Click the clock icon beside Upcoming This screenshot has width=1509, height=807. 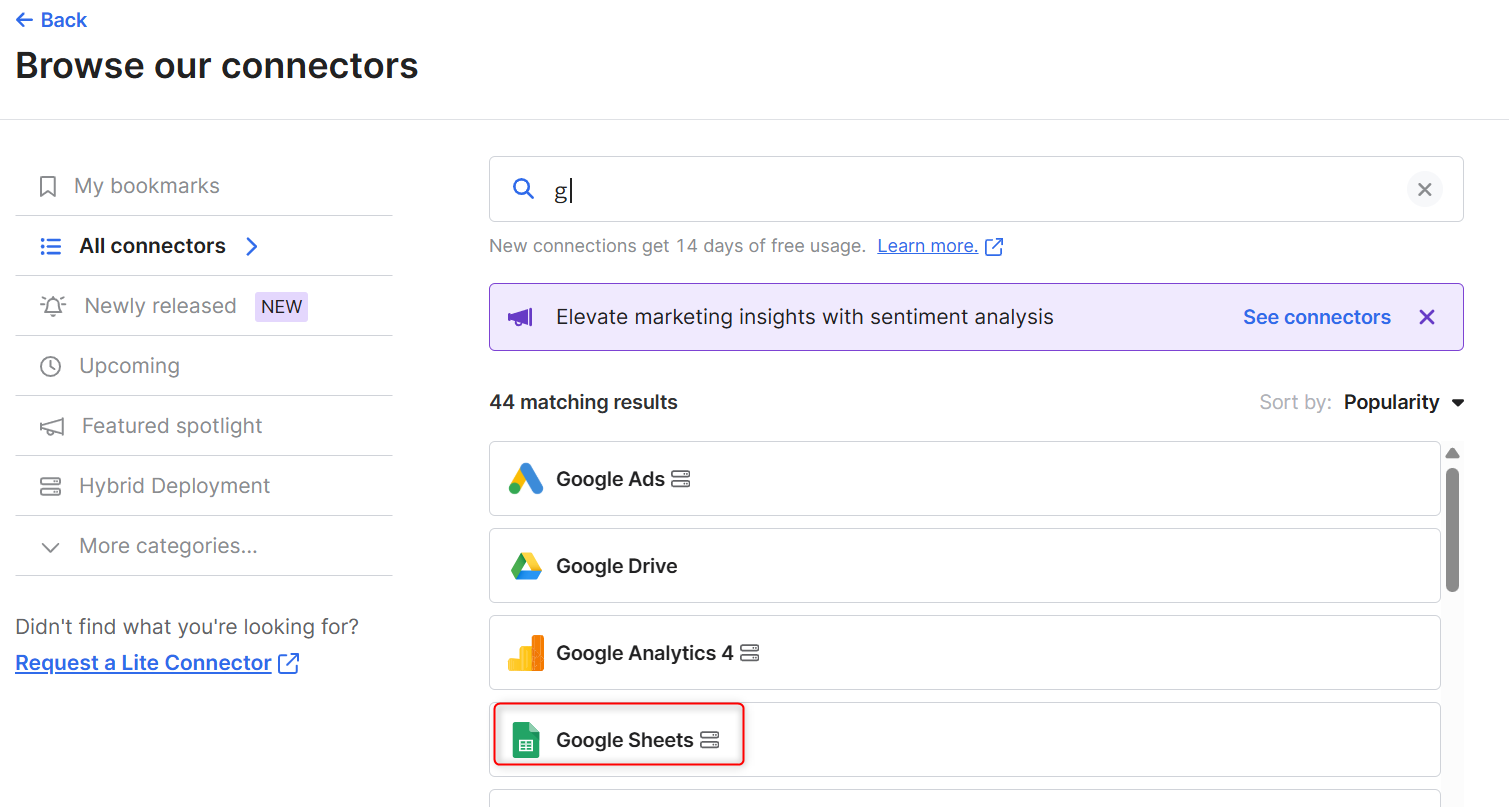pos(50,366)
